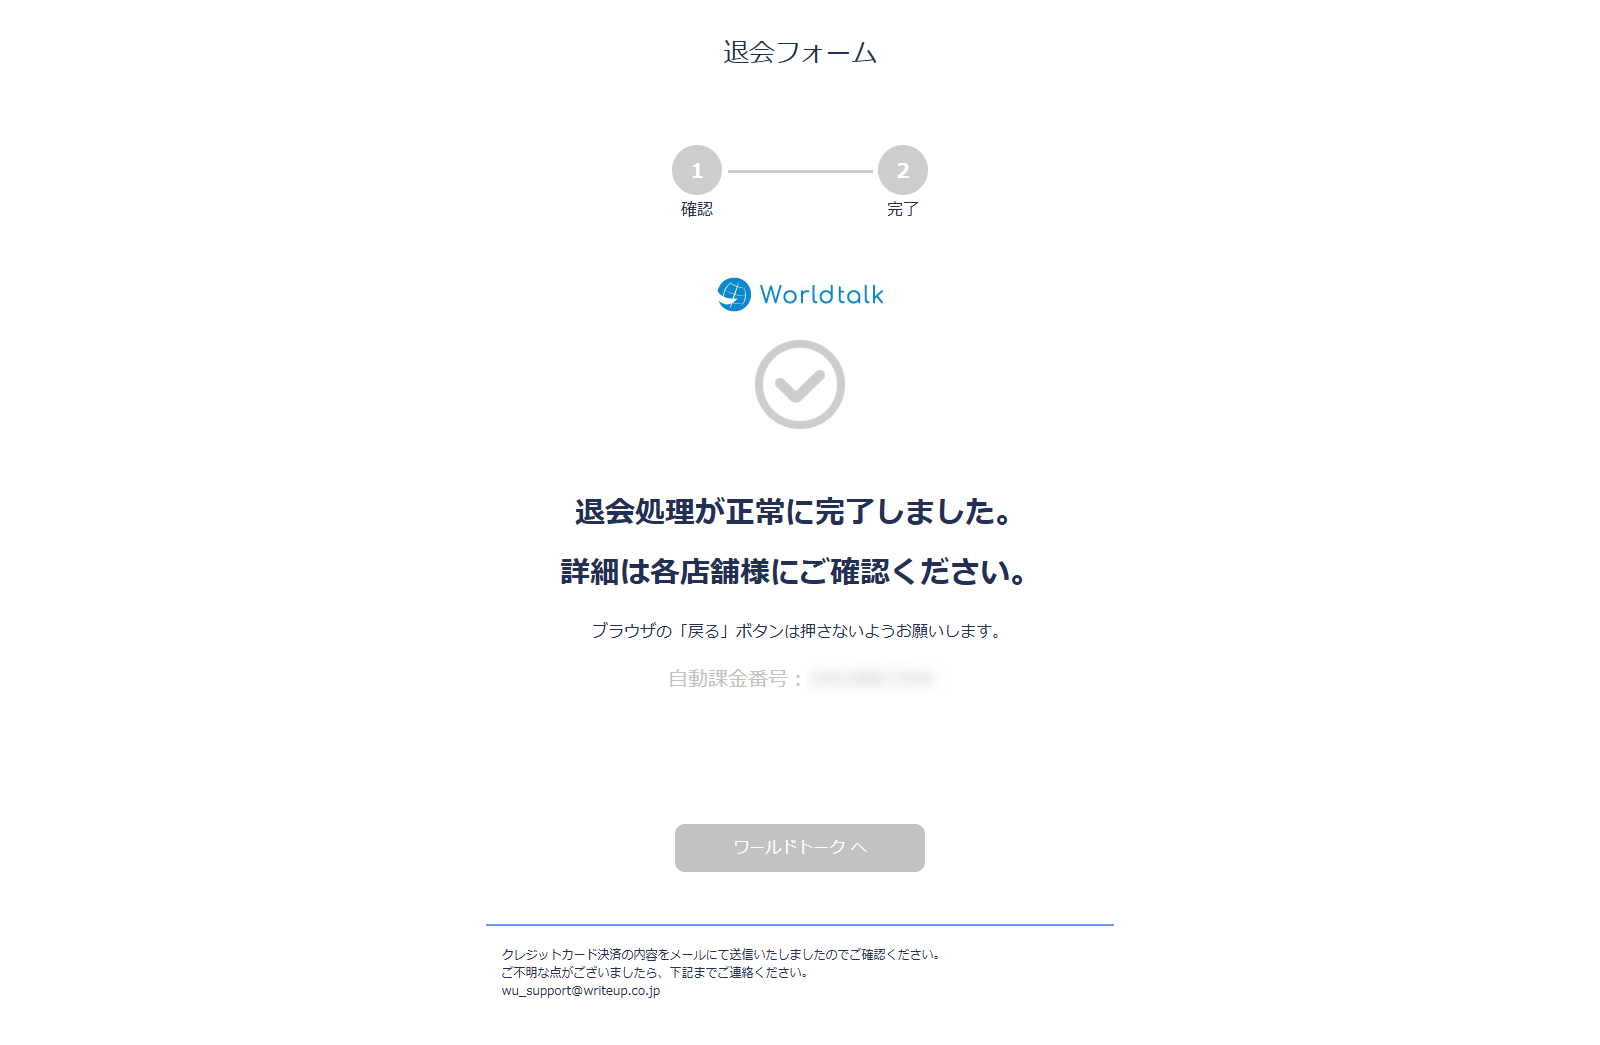Click the 自動課金番号 label
Viewport: 1600px width, 1045px height.
coord(736,679)
